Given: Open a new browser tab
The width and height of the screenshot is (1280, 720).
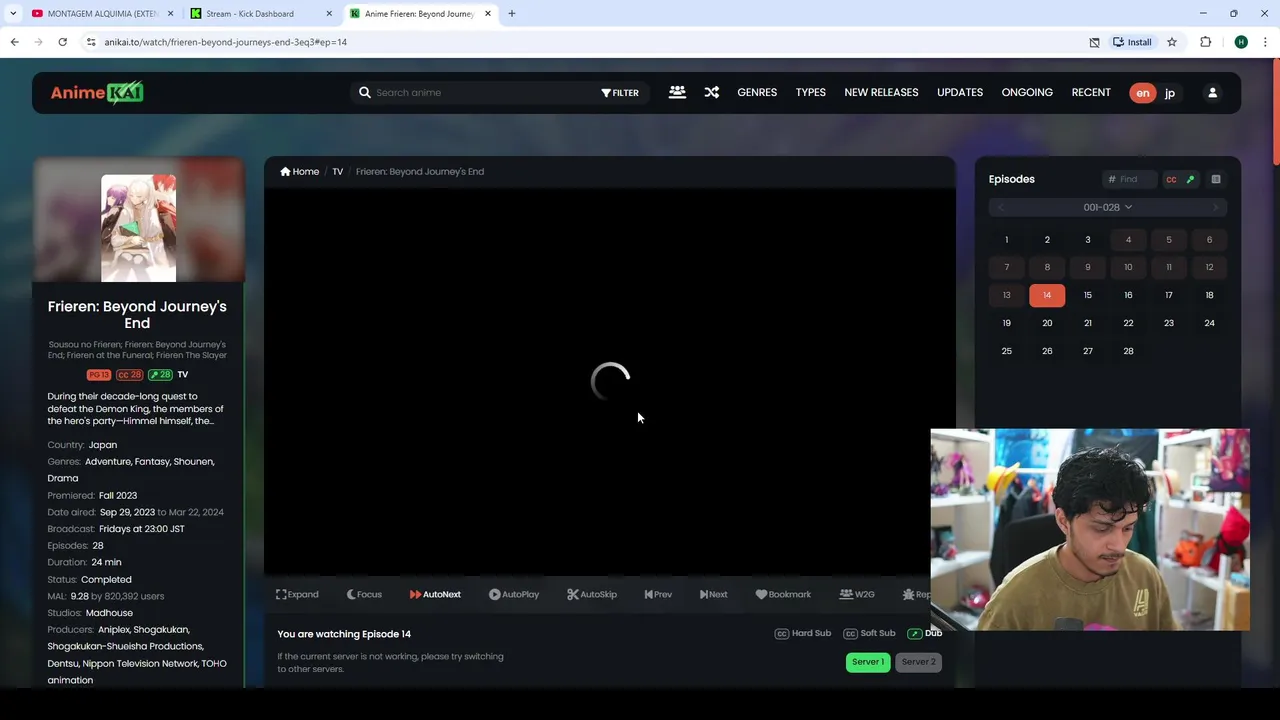Looking at the screenshot, I should 512,14.
